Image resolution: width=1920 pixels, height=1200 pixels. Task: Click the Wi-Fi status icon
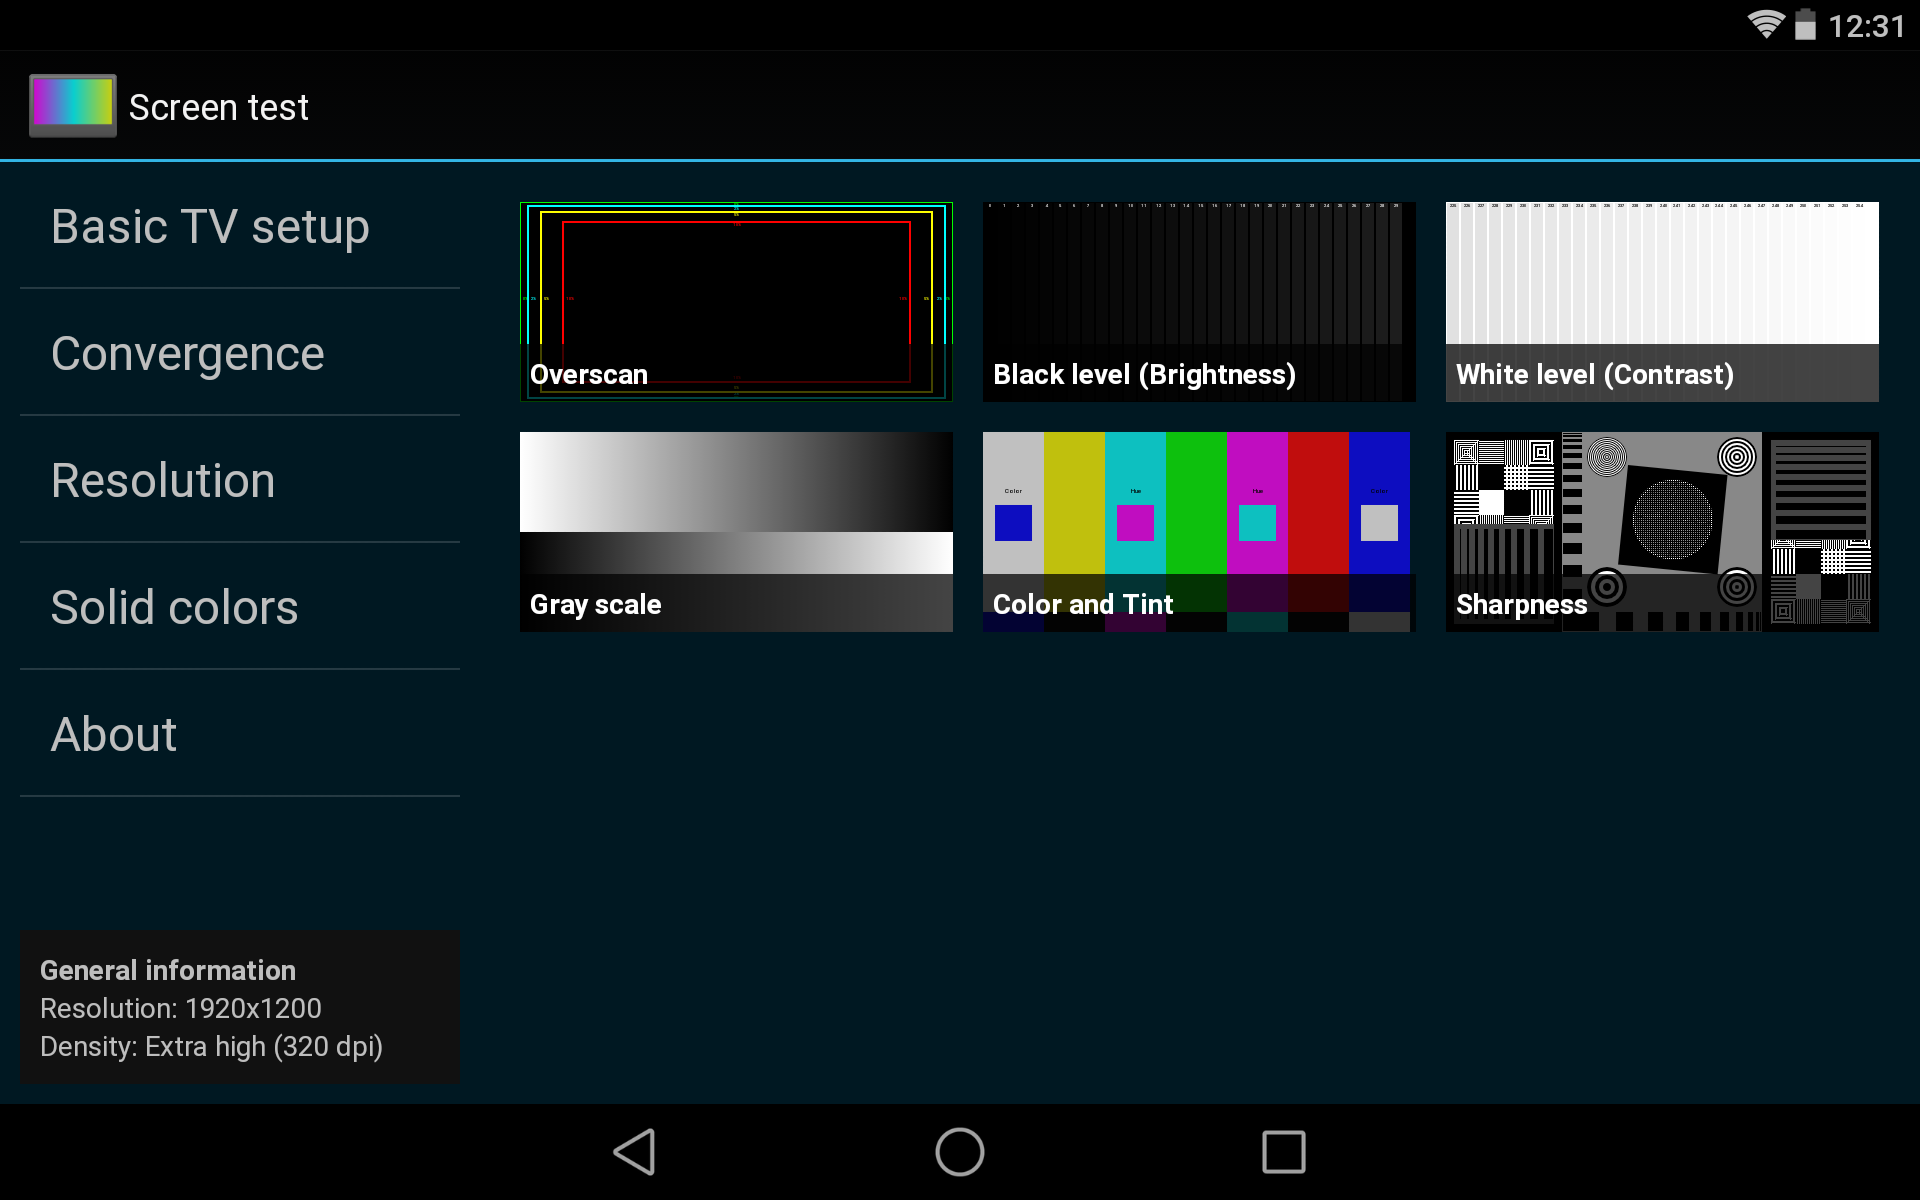click(x=1766, y=25)
